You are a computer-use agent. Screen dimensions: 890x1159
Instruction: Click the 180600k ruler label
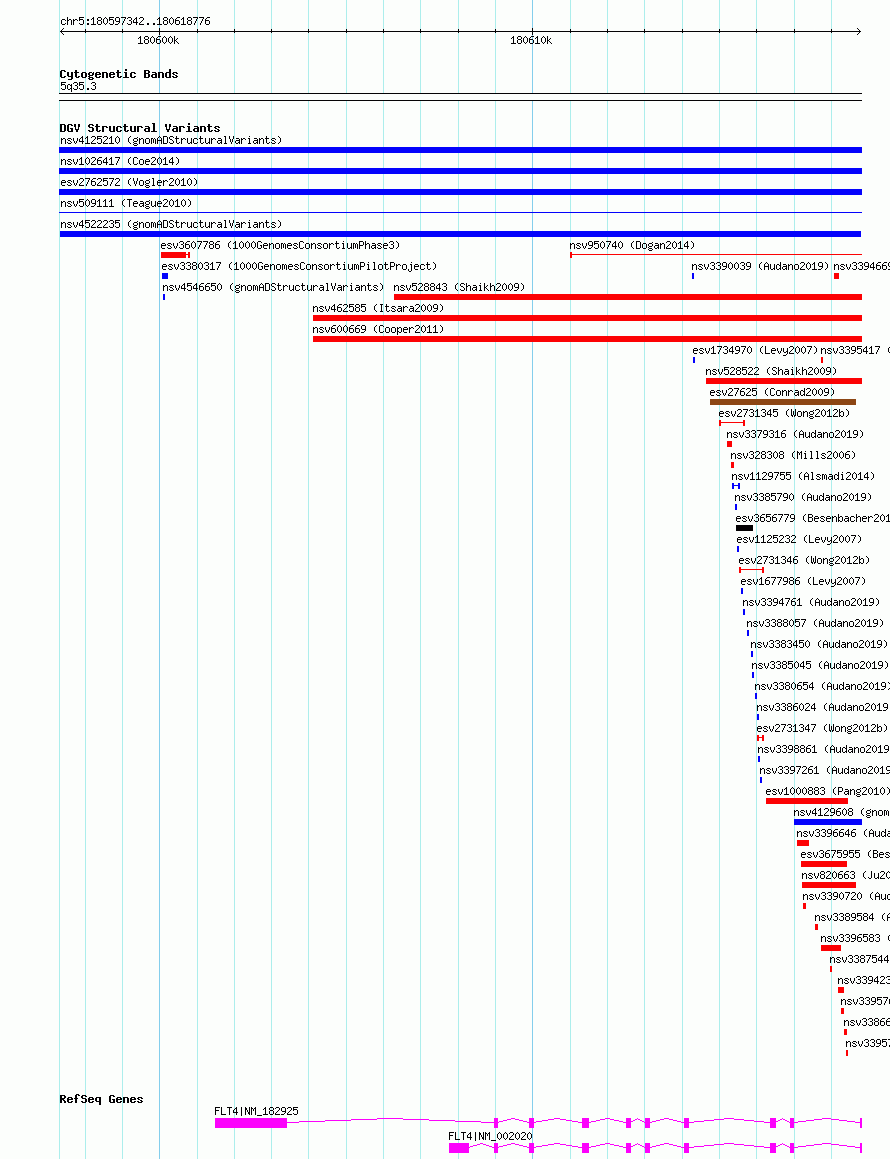point(157,41)
